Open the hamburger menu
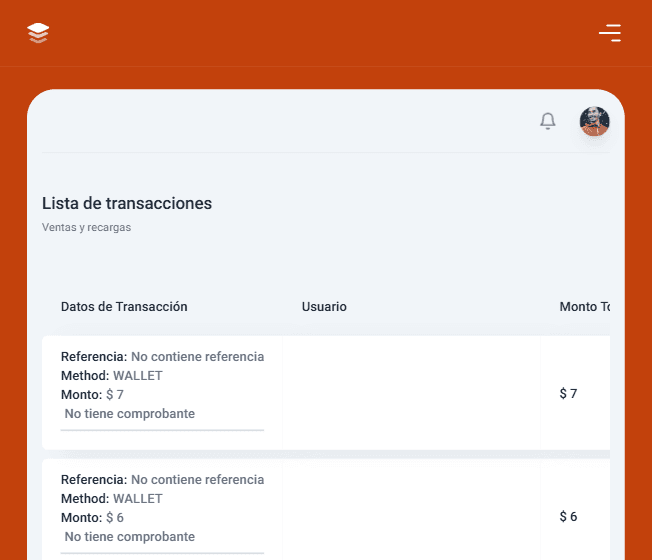 point(610,33)
